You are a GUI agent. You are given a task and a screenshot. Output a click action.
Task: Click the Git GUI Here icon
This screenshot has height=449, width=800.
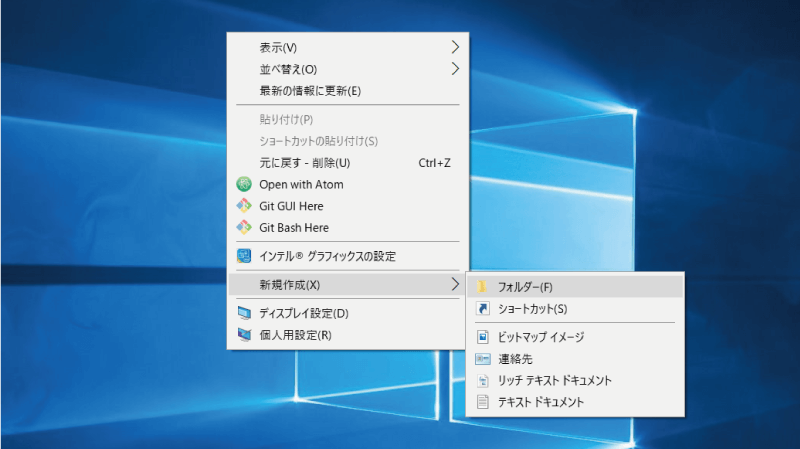[x=244, y=206]
